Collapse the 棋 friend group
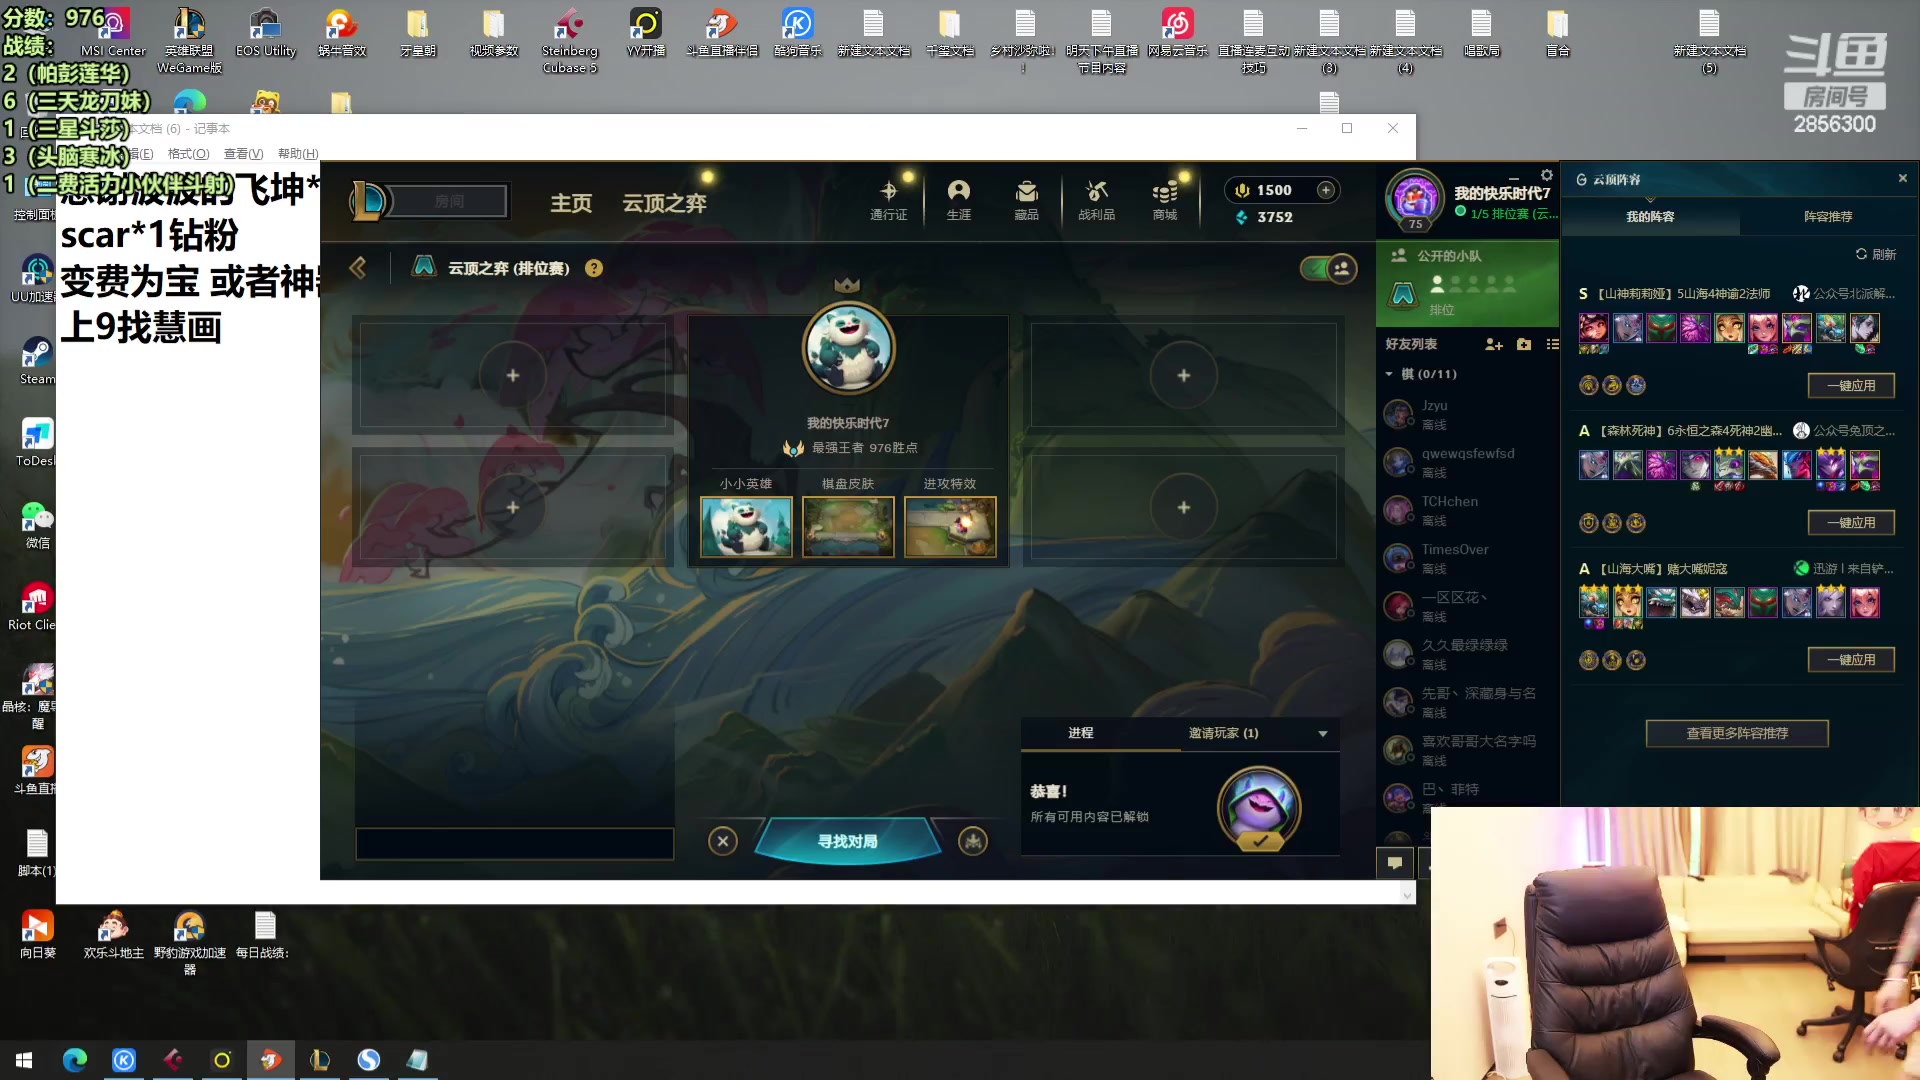This screenshot has height=1080, width=1920. tap(1389, 374)
